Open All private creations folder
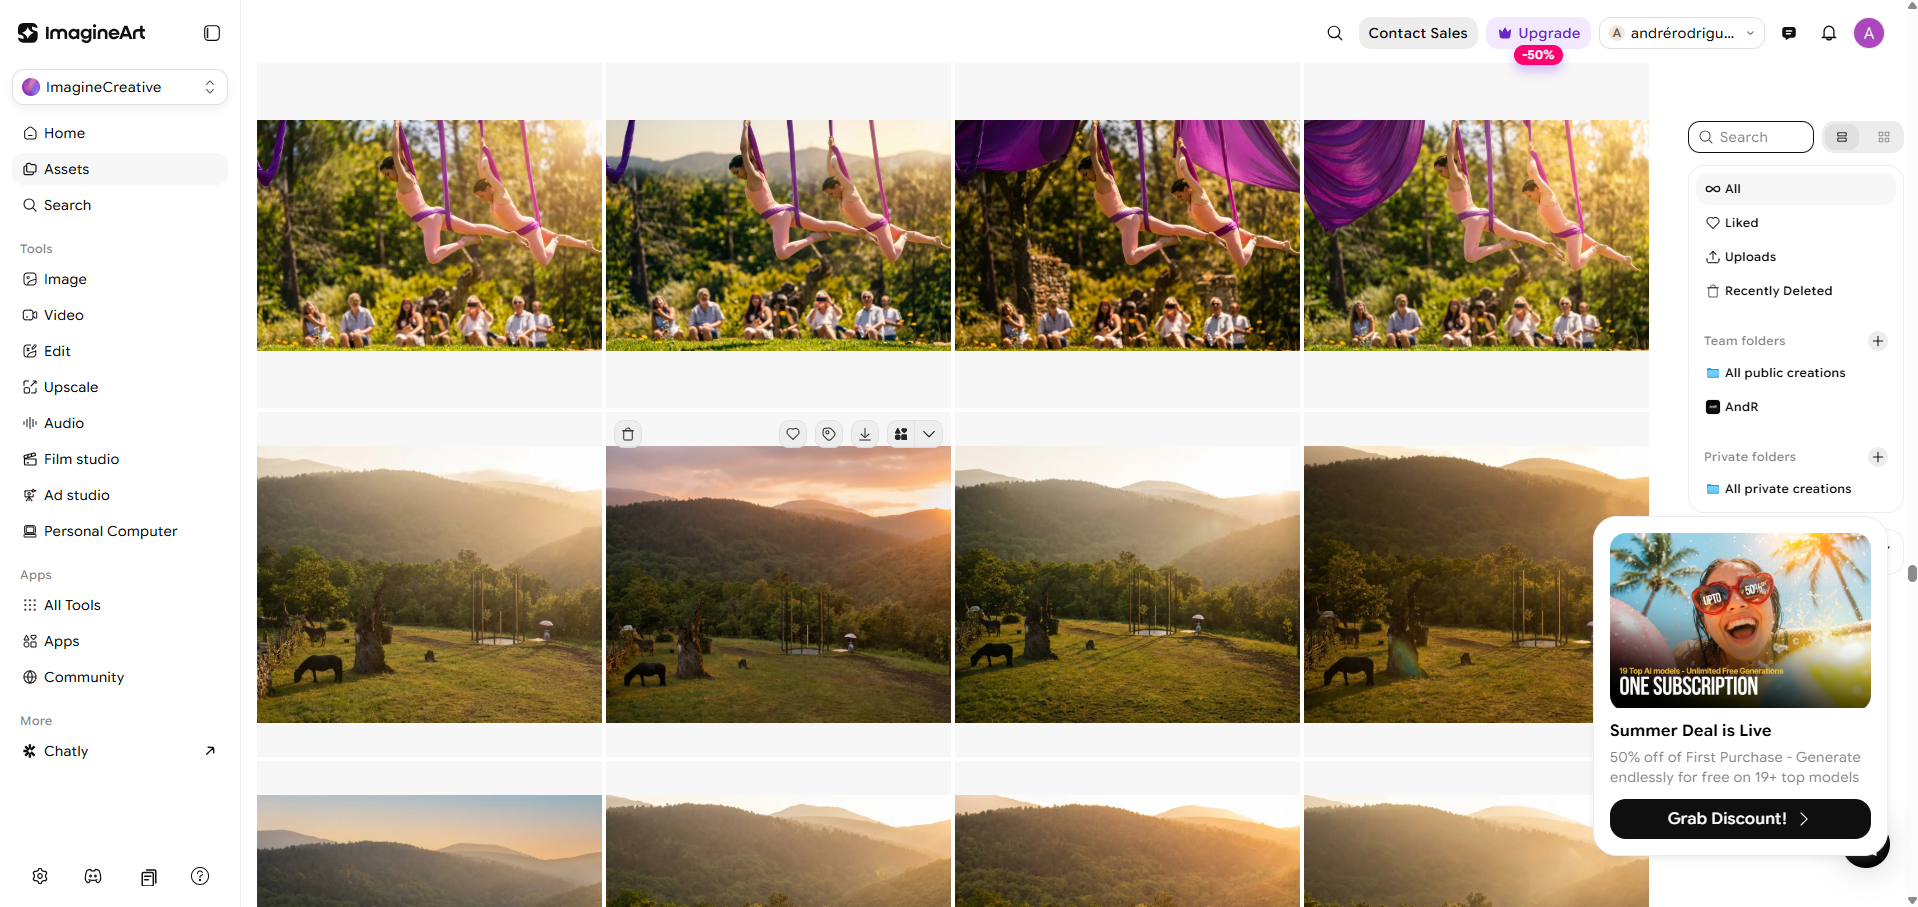 pyautogui.click(x=1796, y=489)
